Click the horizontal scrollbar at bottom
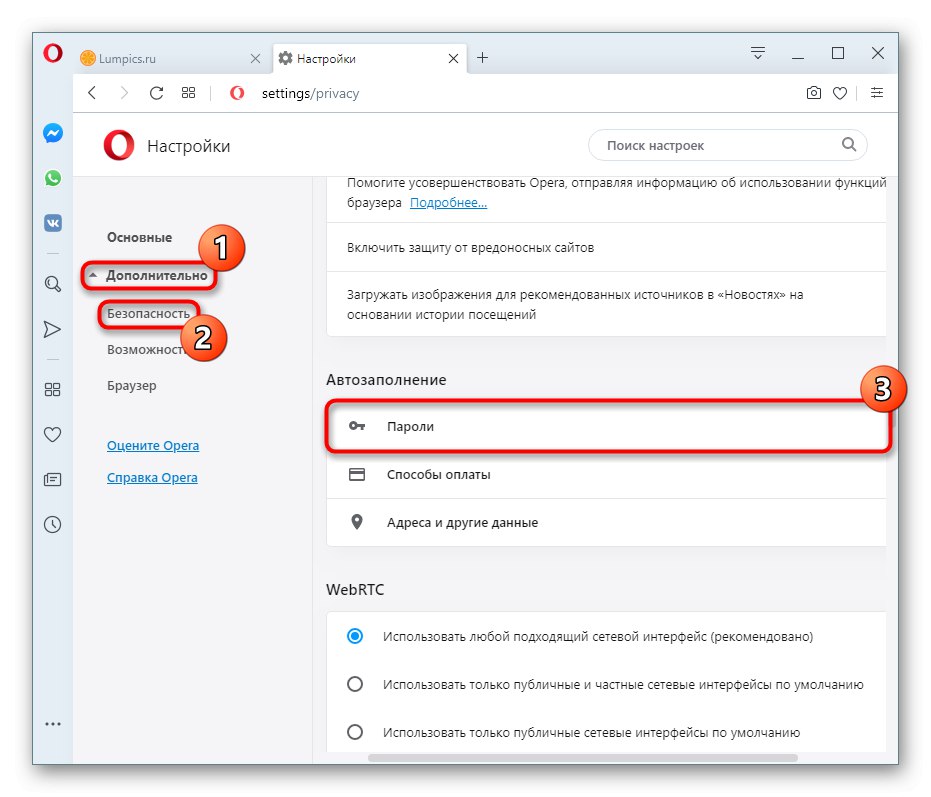The image size is (931, 797). [x=582, y=758]
